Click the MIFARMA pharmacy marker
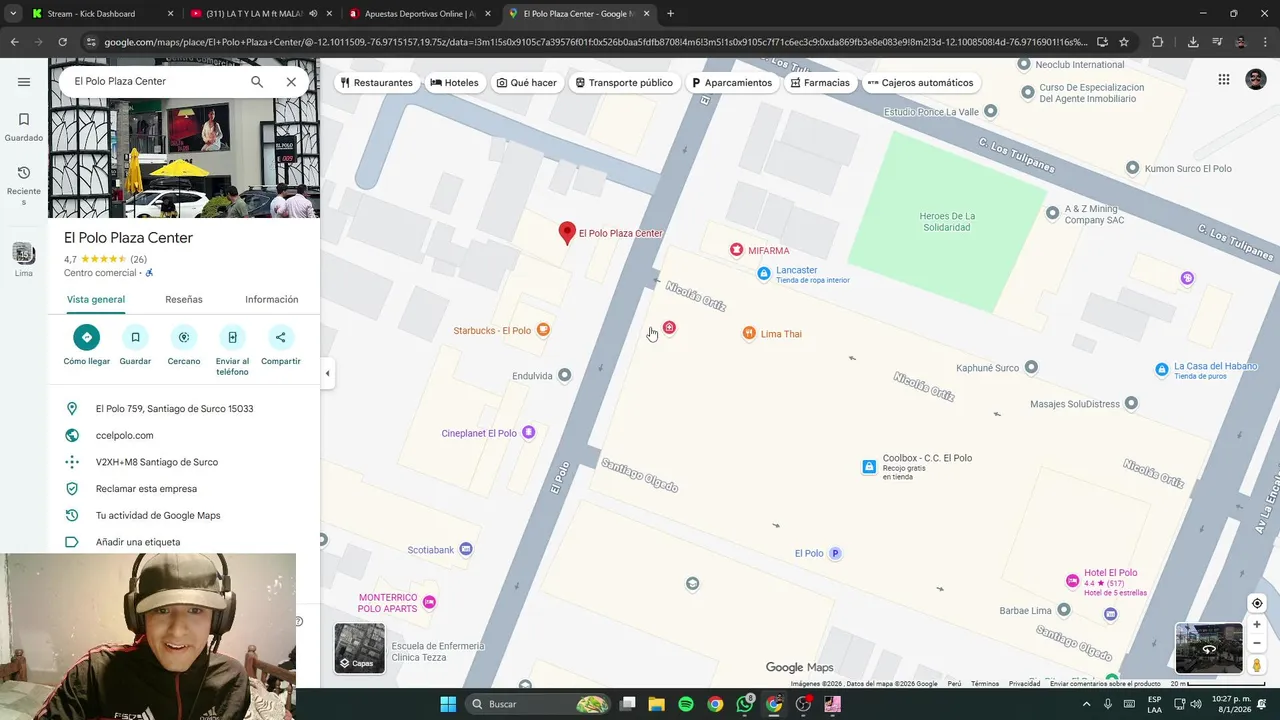1280x720 pixels. pyautogui.click(x=737, y=250)
